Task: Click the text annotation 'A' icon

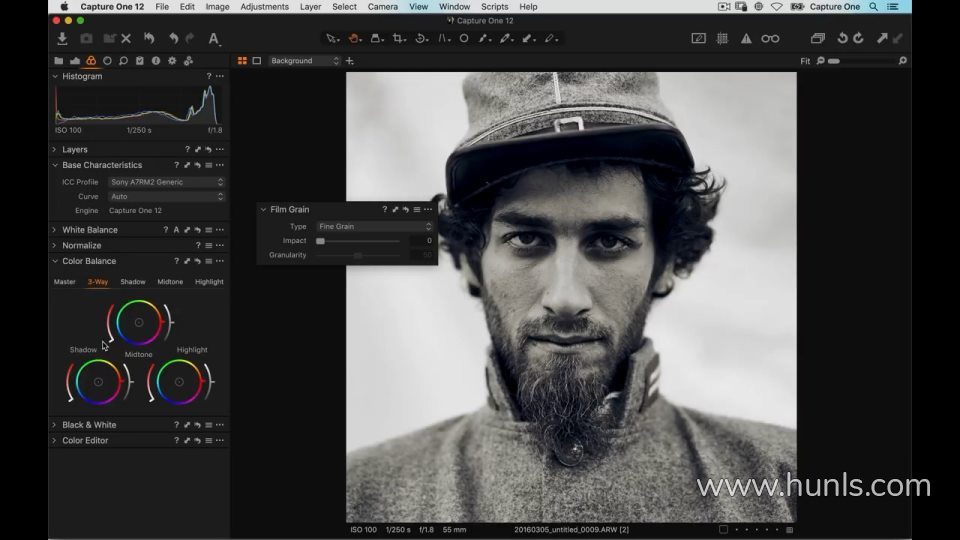Action: pyautogui.click(x=213, y=39)
